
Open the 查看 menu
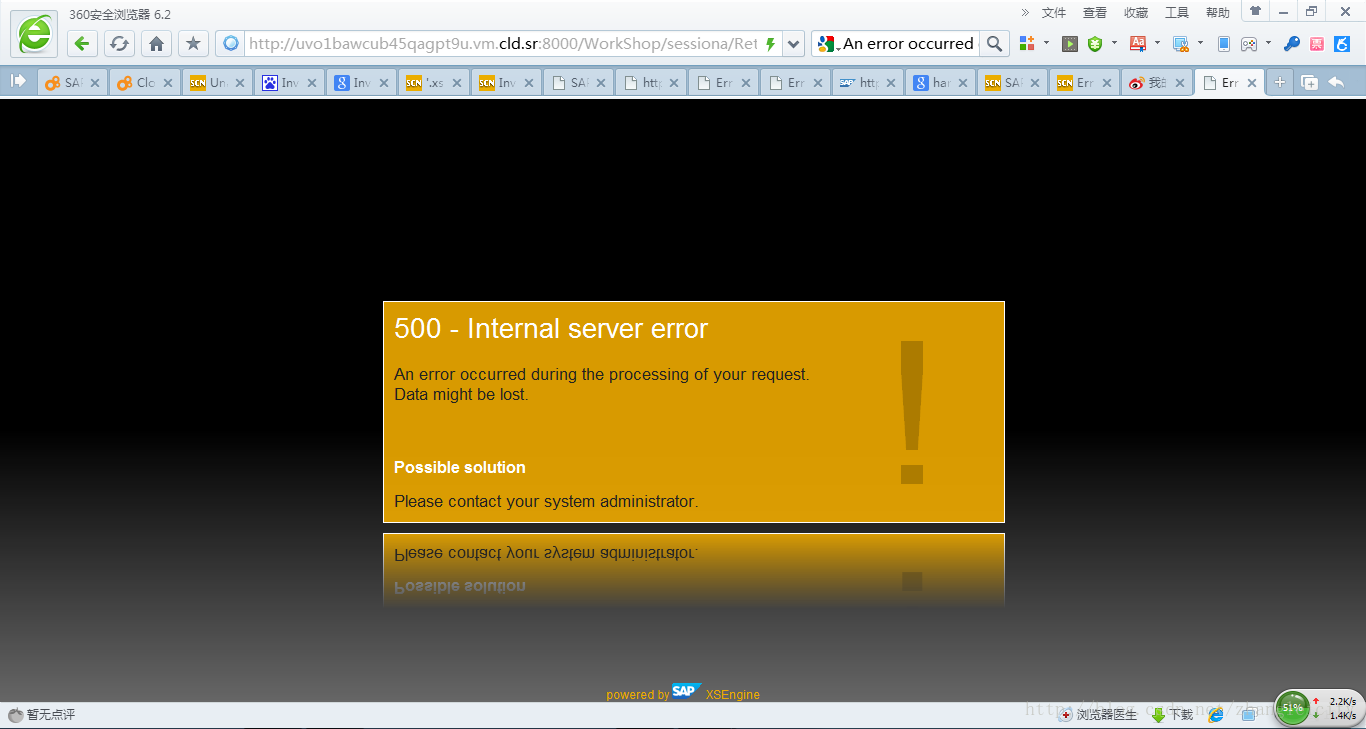[x=1095, y=13]
